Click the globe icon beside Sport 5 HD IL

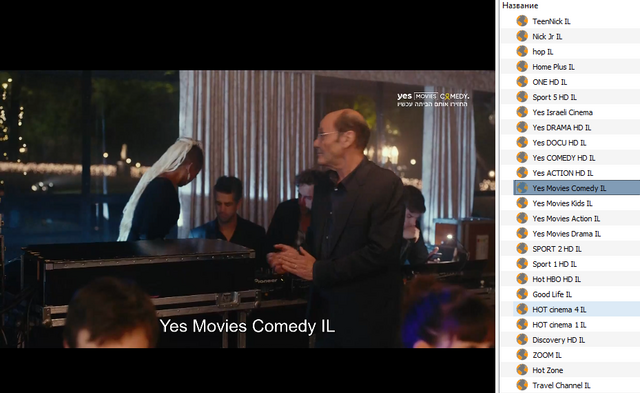tap(522, 97)
